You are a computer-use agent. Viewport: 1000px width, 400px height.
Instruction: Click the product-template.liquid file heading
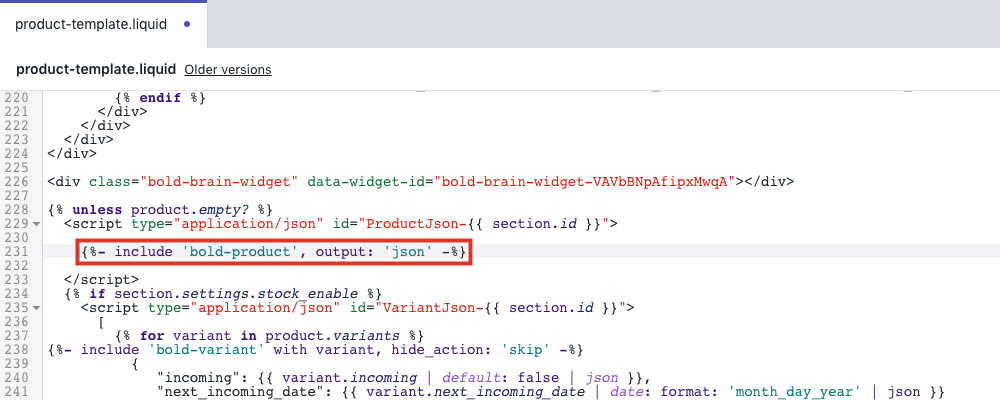pyautogui.click(x=96, y=70)
